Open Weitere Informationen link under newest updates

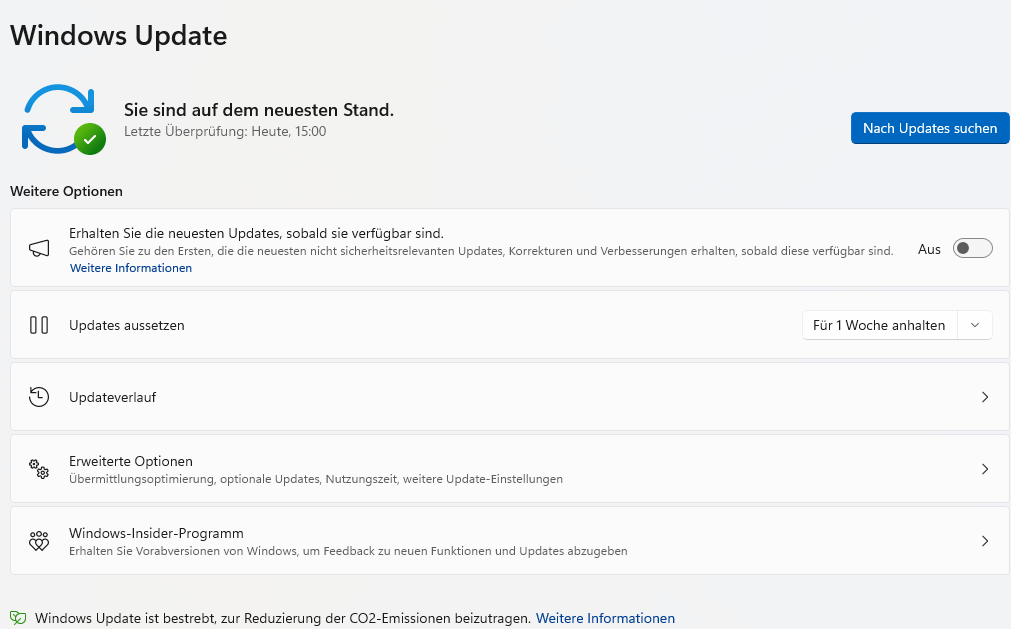tap(131, 268)
